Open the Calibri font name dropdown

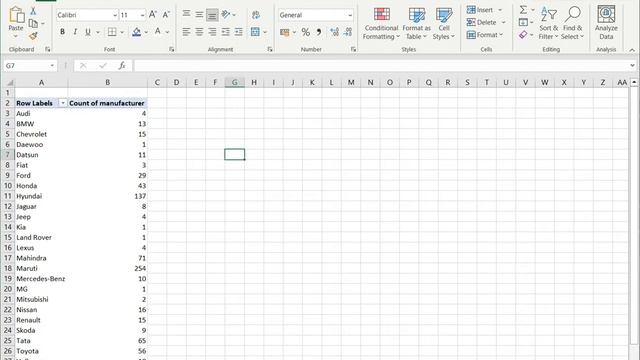coord(115,15)
